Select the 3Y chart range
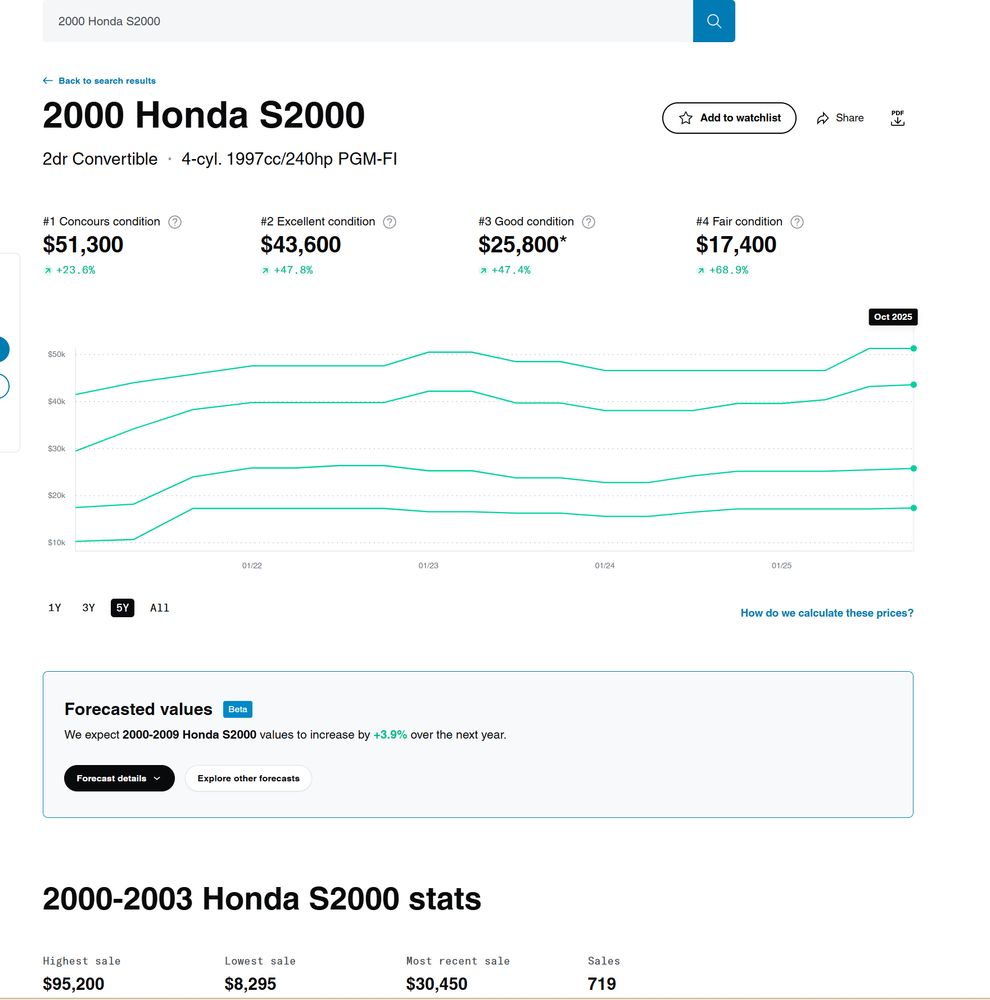990x1000 pixels. (89, 608)
